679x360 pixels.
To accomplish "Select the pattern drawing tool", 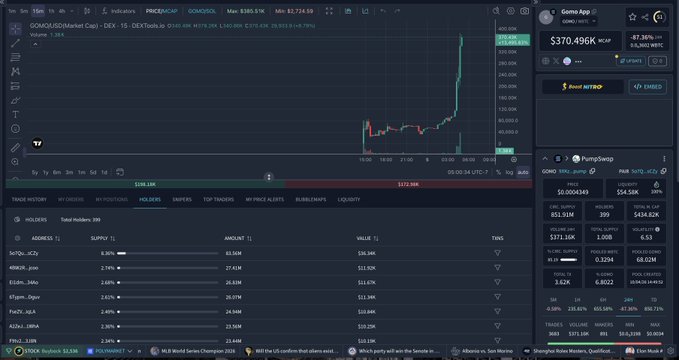I will pos(16,71).
